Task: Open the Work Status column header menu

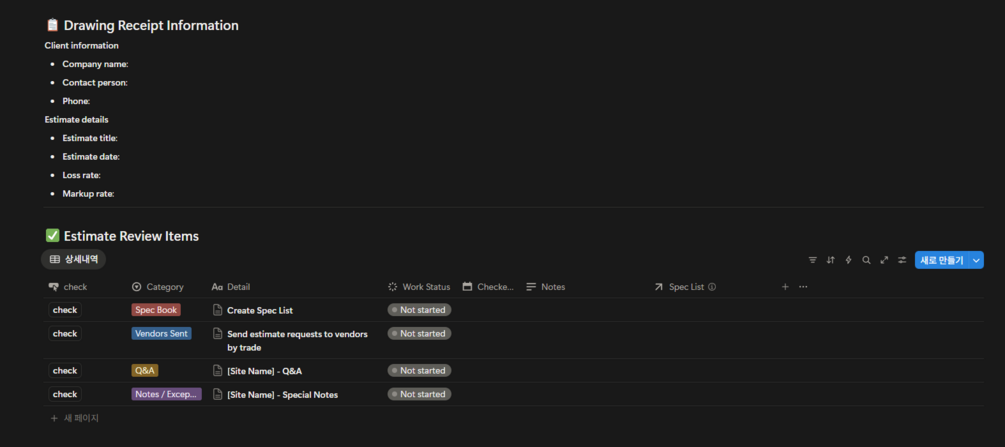Action: pyautogui.click(x=420, y=287)
